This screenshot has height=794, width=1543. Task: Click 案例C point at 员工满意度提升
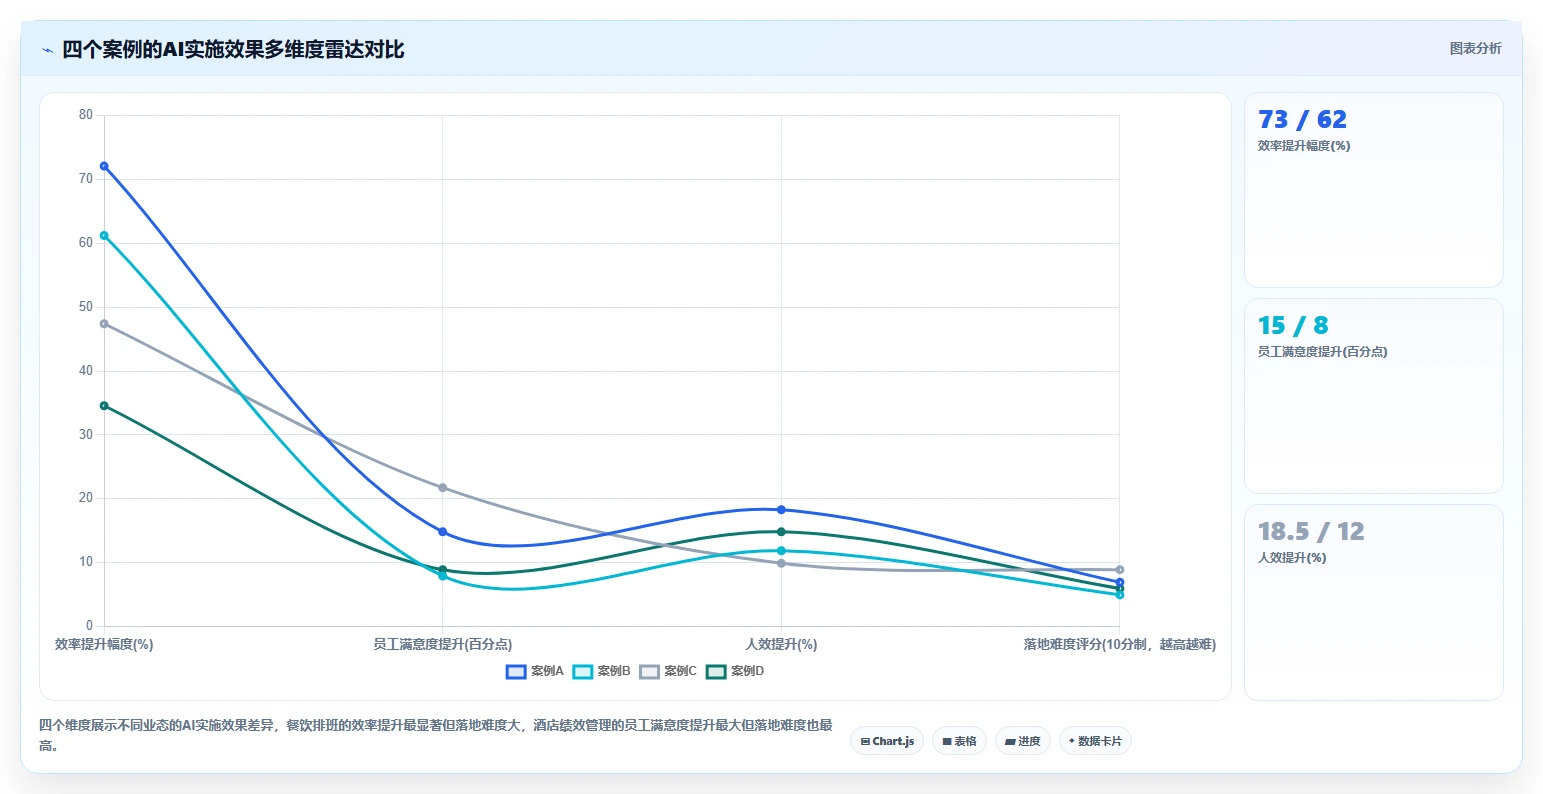(x=442, y=488)
